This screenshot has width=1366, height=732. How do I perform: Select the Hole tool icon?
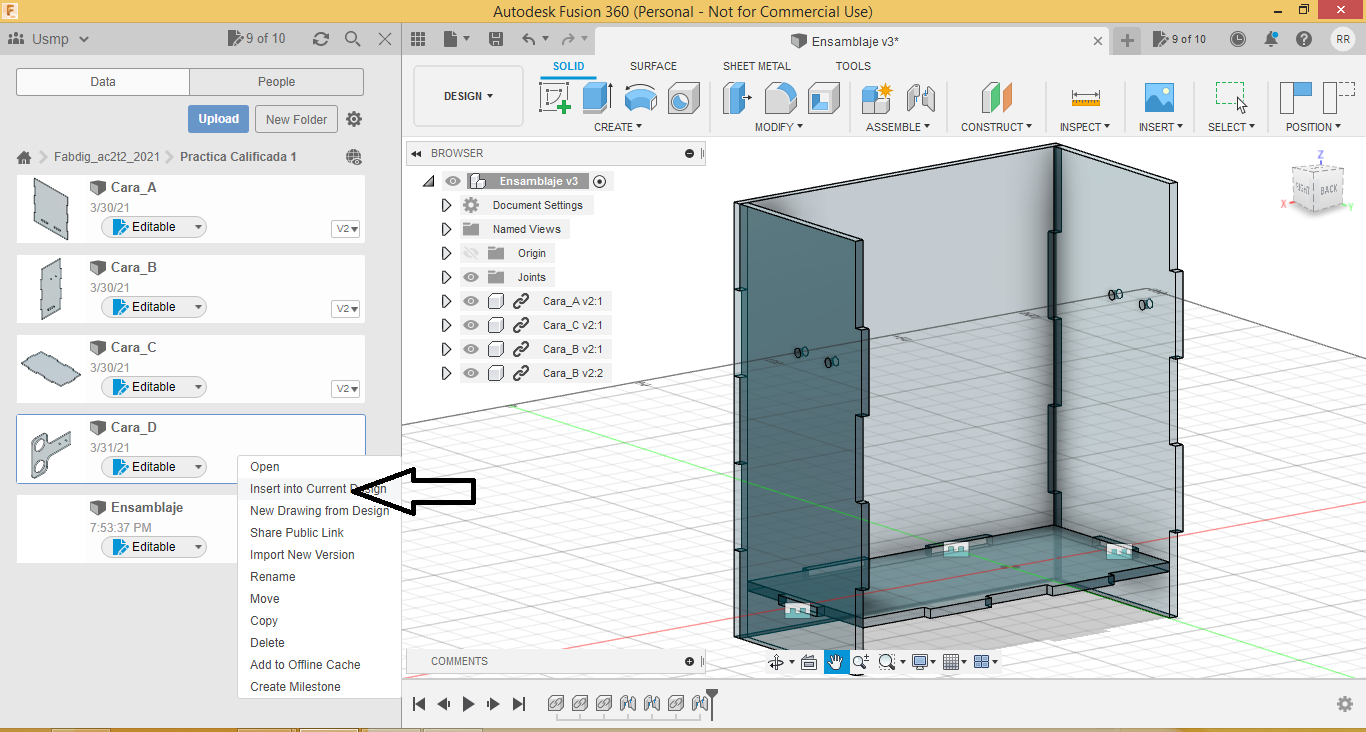tap(683, 98)
